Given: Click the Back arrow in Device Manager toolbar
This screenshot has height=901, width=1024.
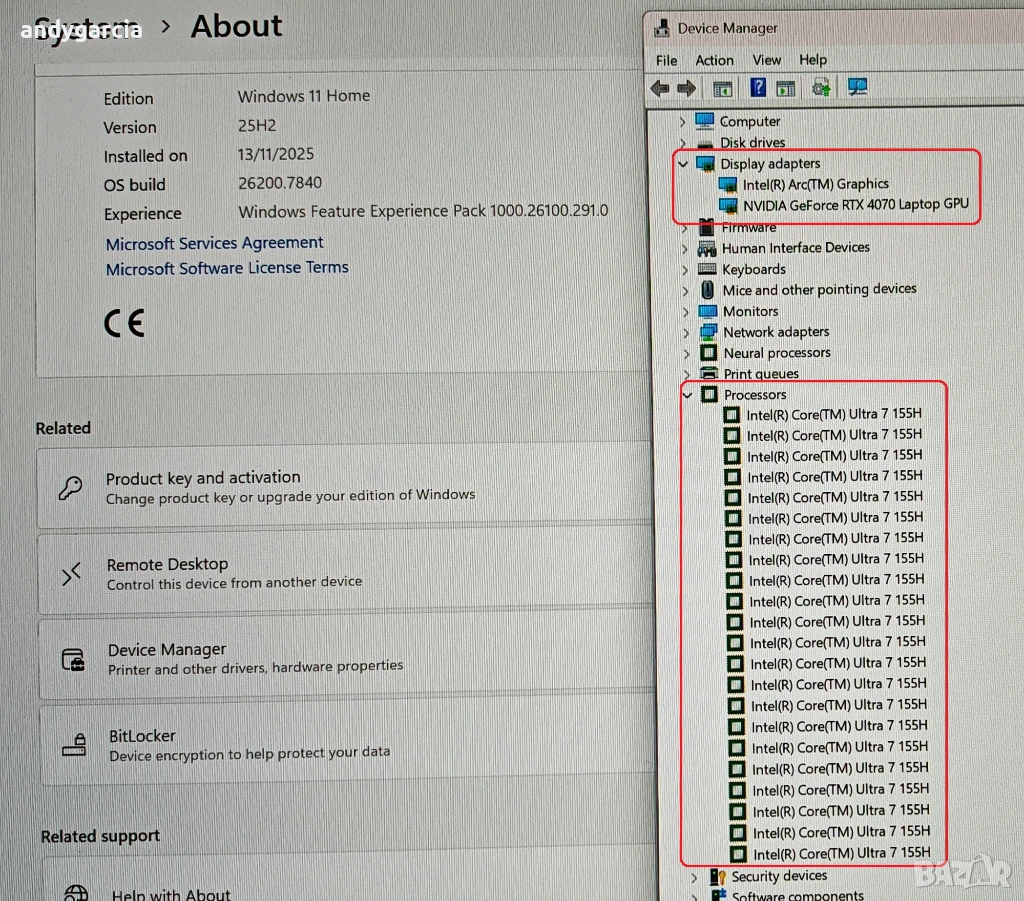Looking at the screenshot, I should (x=660, y=88).
